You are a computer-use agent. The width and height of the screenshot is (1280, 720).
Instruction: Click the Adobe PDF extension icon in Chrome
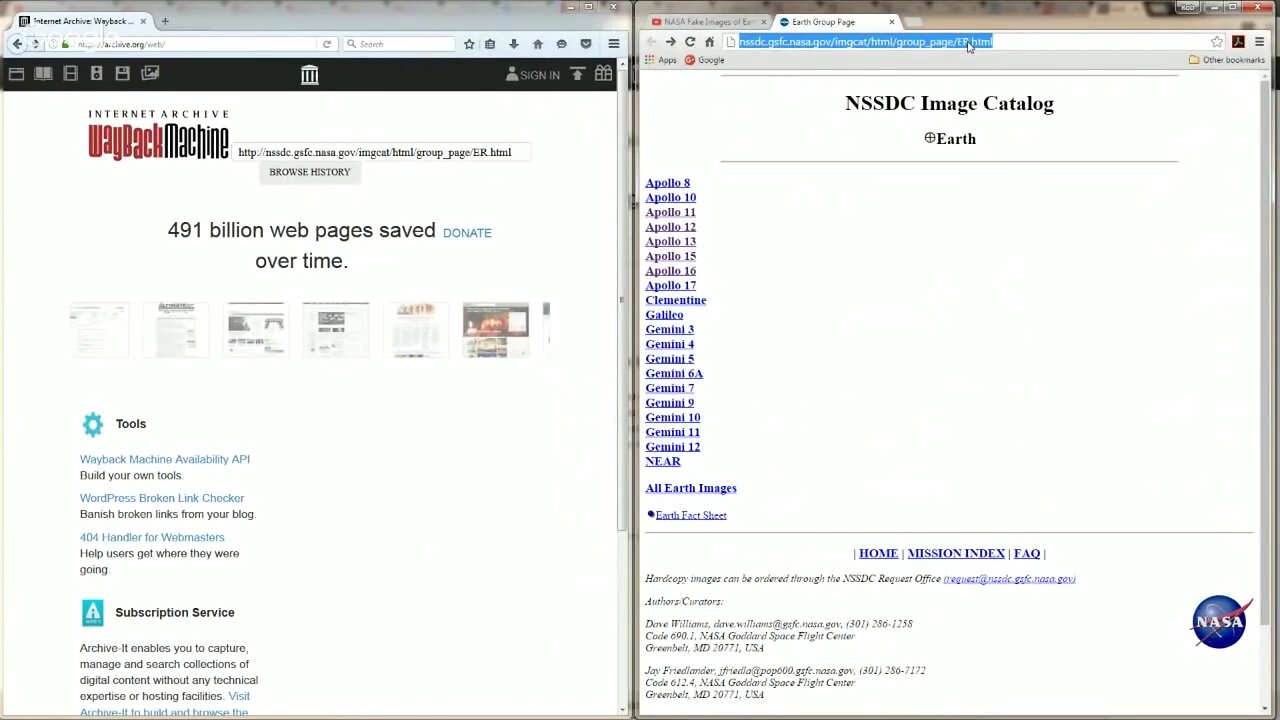tap(1238, 42)
